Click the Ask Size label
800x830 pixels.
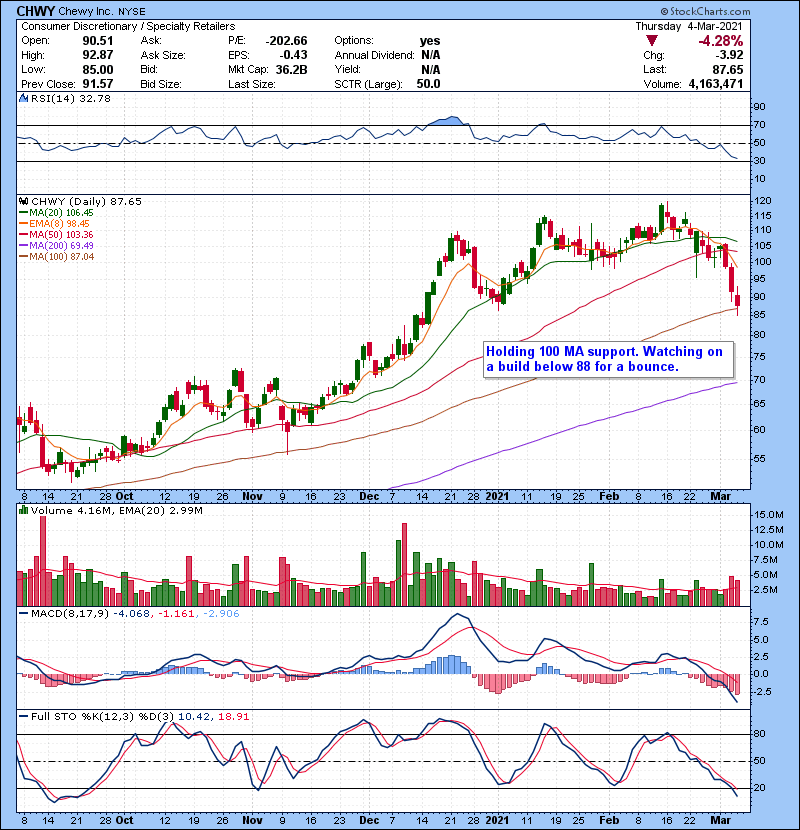(163, 55)
